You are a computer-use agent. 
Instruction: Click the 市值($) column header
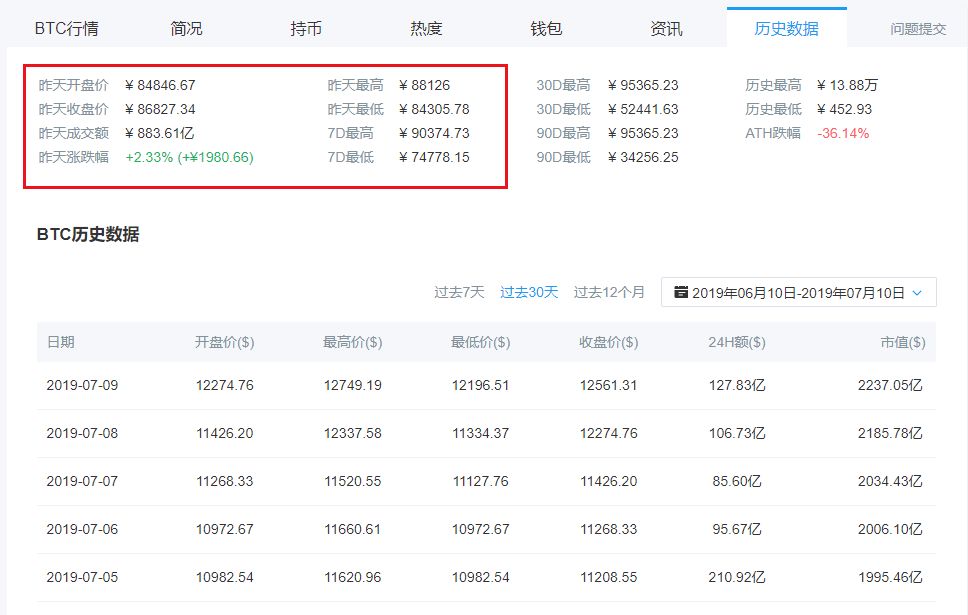tap(903, 342)
